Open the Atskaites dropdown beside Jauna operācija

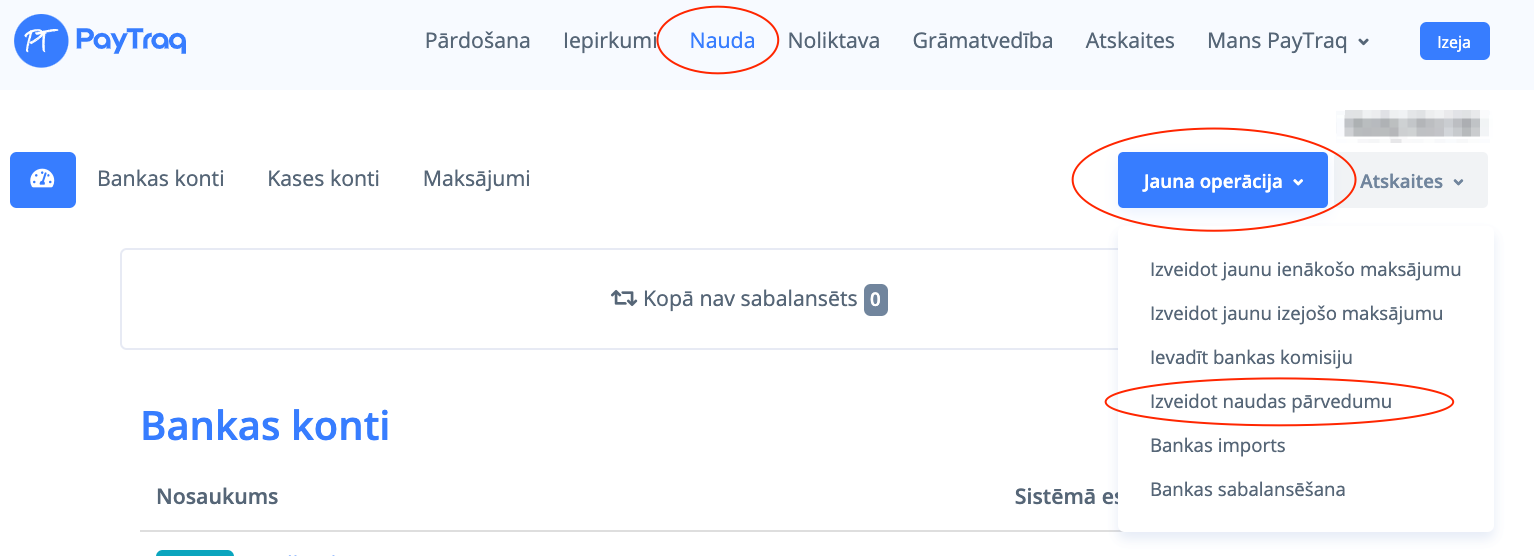pos(1411,181)
